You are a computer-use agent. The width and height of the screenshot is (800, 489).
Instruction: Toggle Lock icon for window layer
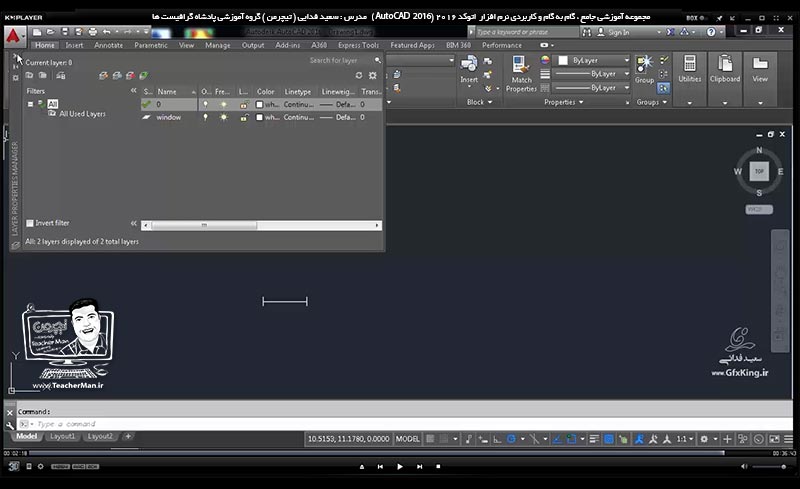pyautogui.click(x=244, y=117)
